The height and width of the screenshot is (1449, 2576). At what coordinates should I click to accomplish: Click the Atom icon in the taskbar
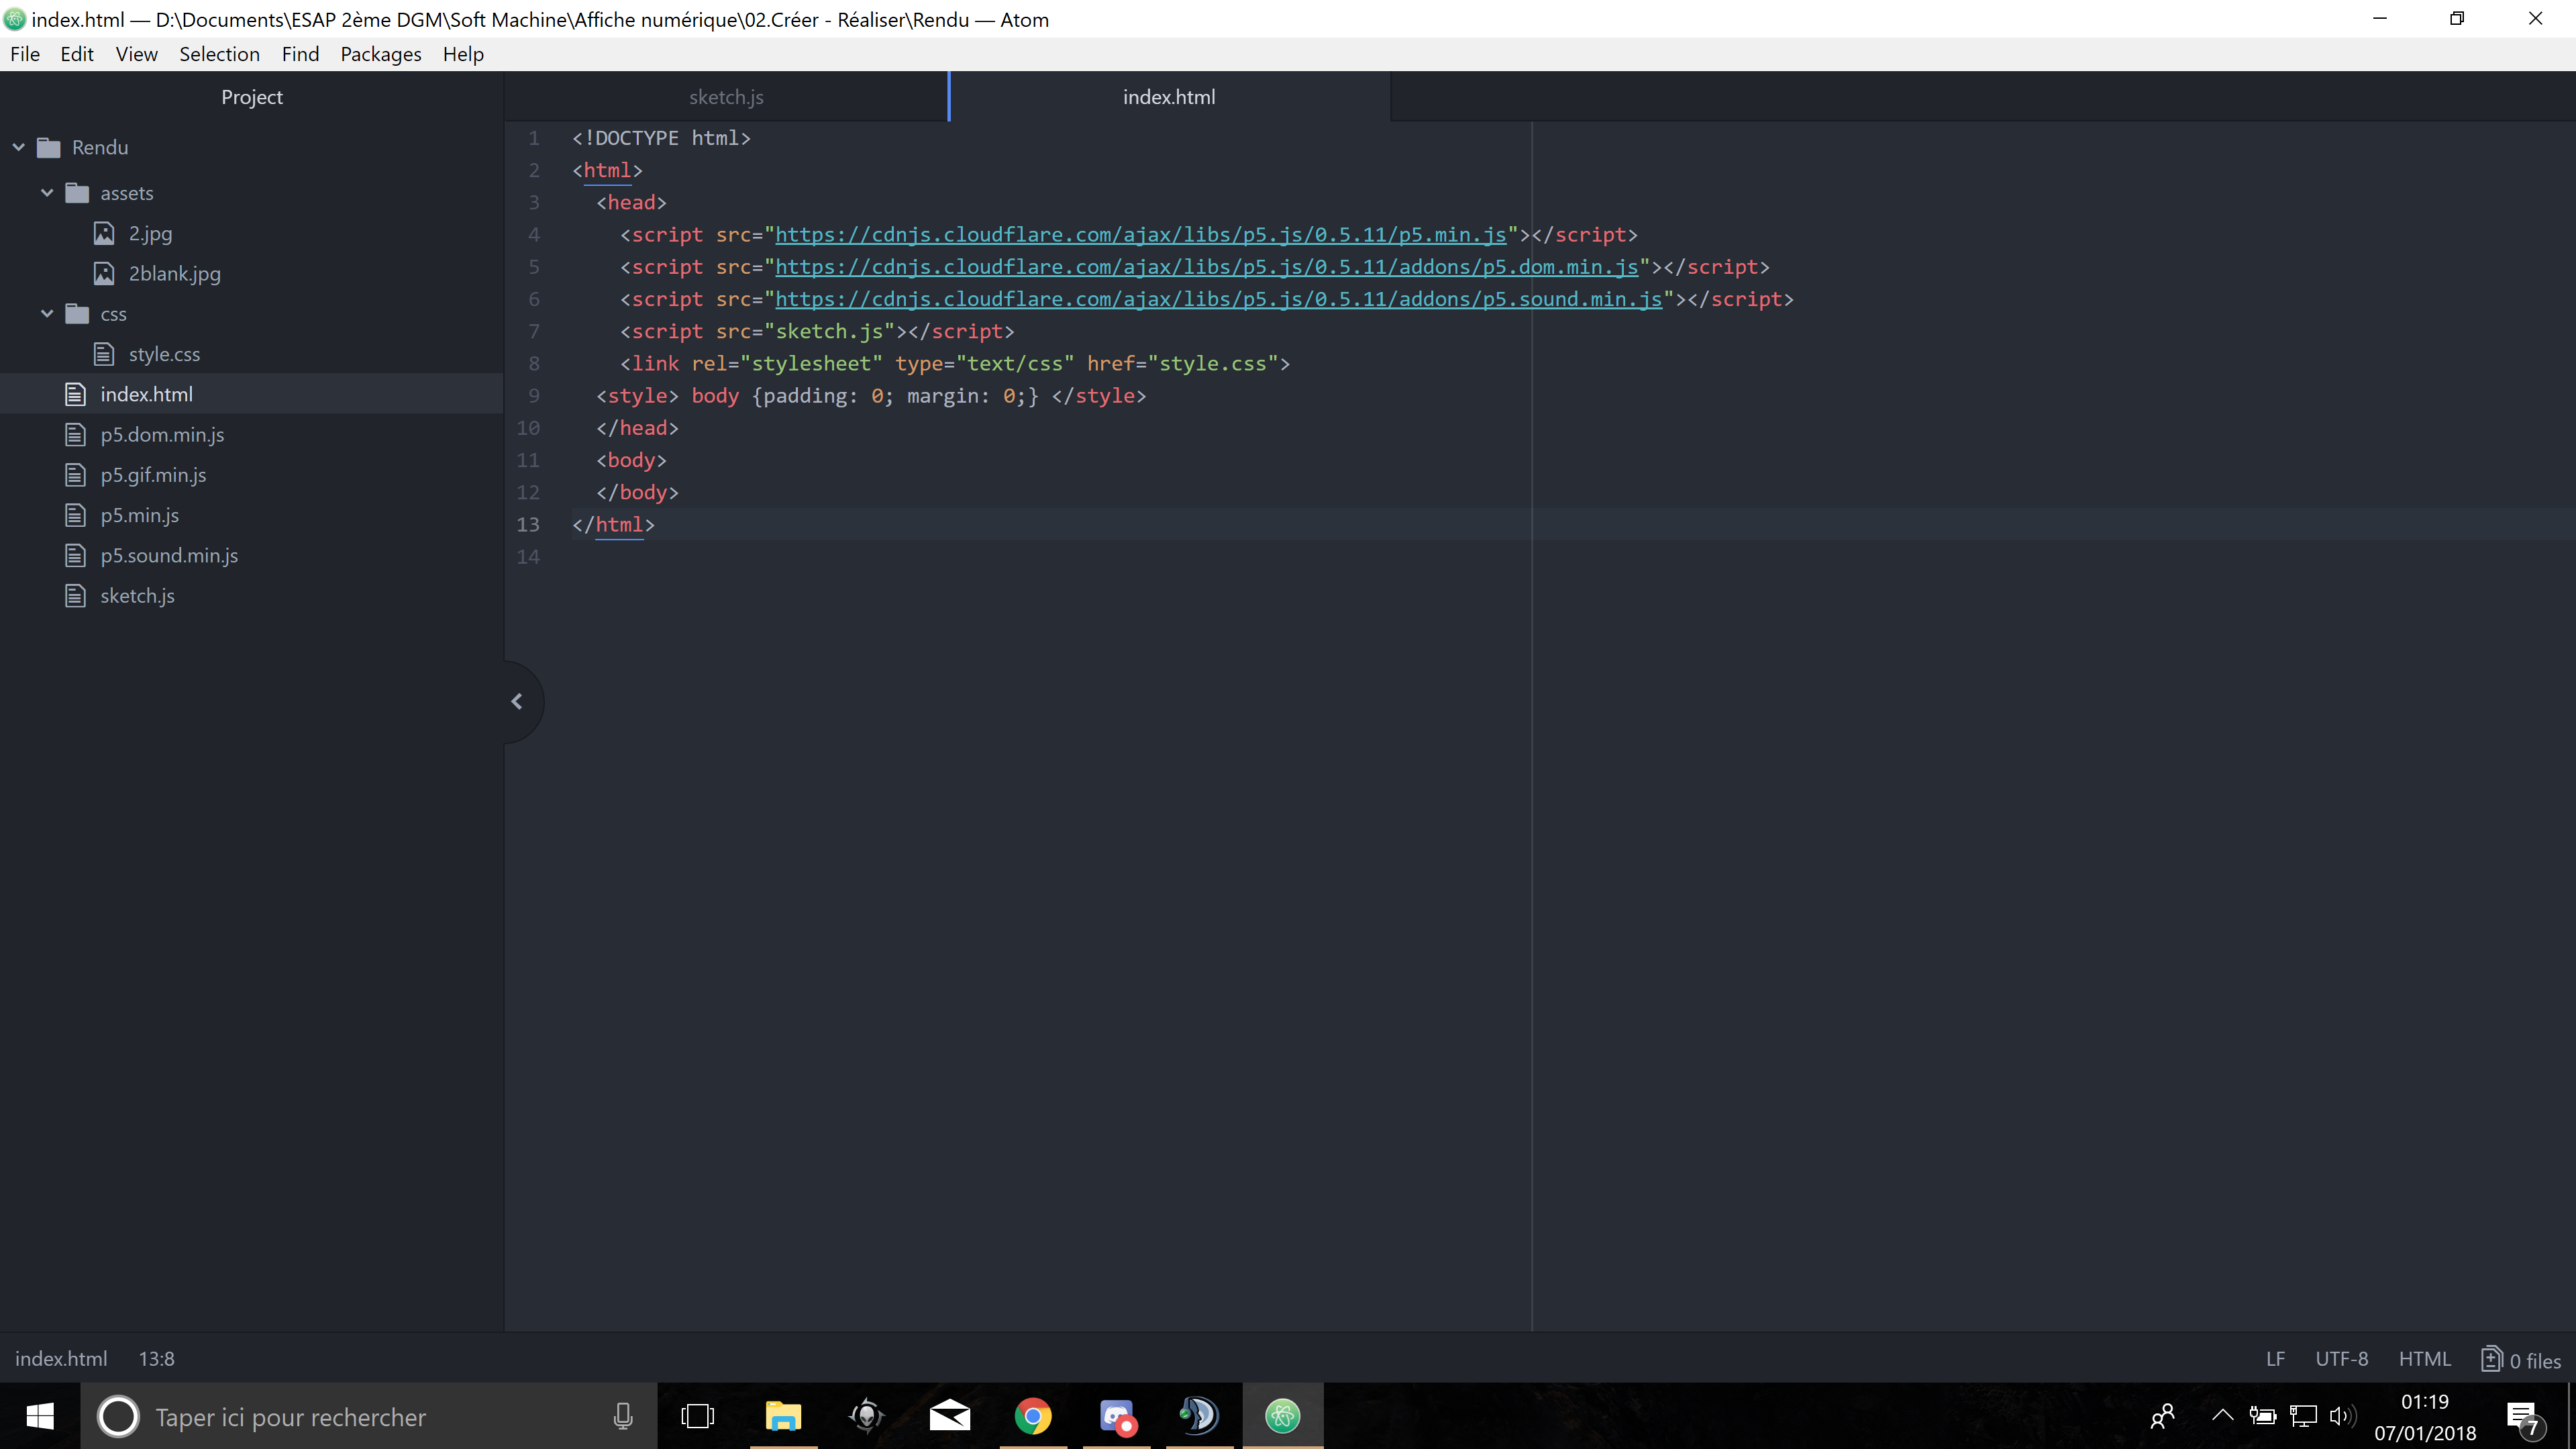tap(1282, 1416)
